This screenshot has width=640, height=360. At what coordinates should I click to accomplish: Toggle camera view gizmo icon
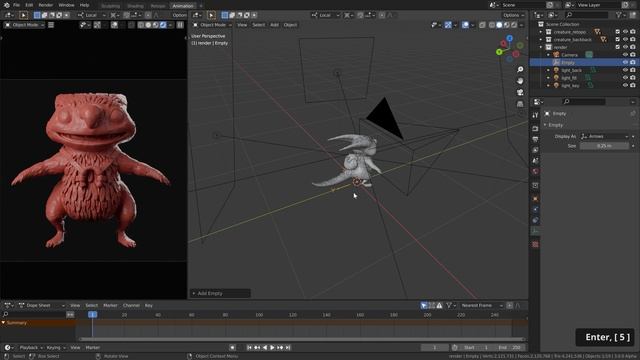[x=520, y=93]
